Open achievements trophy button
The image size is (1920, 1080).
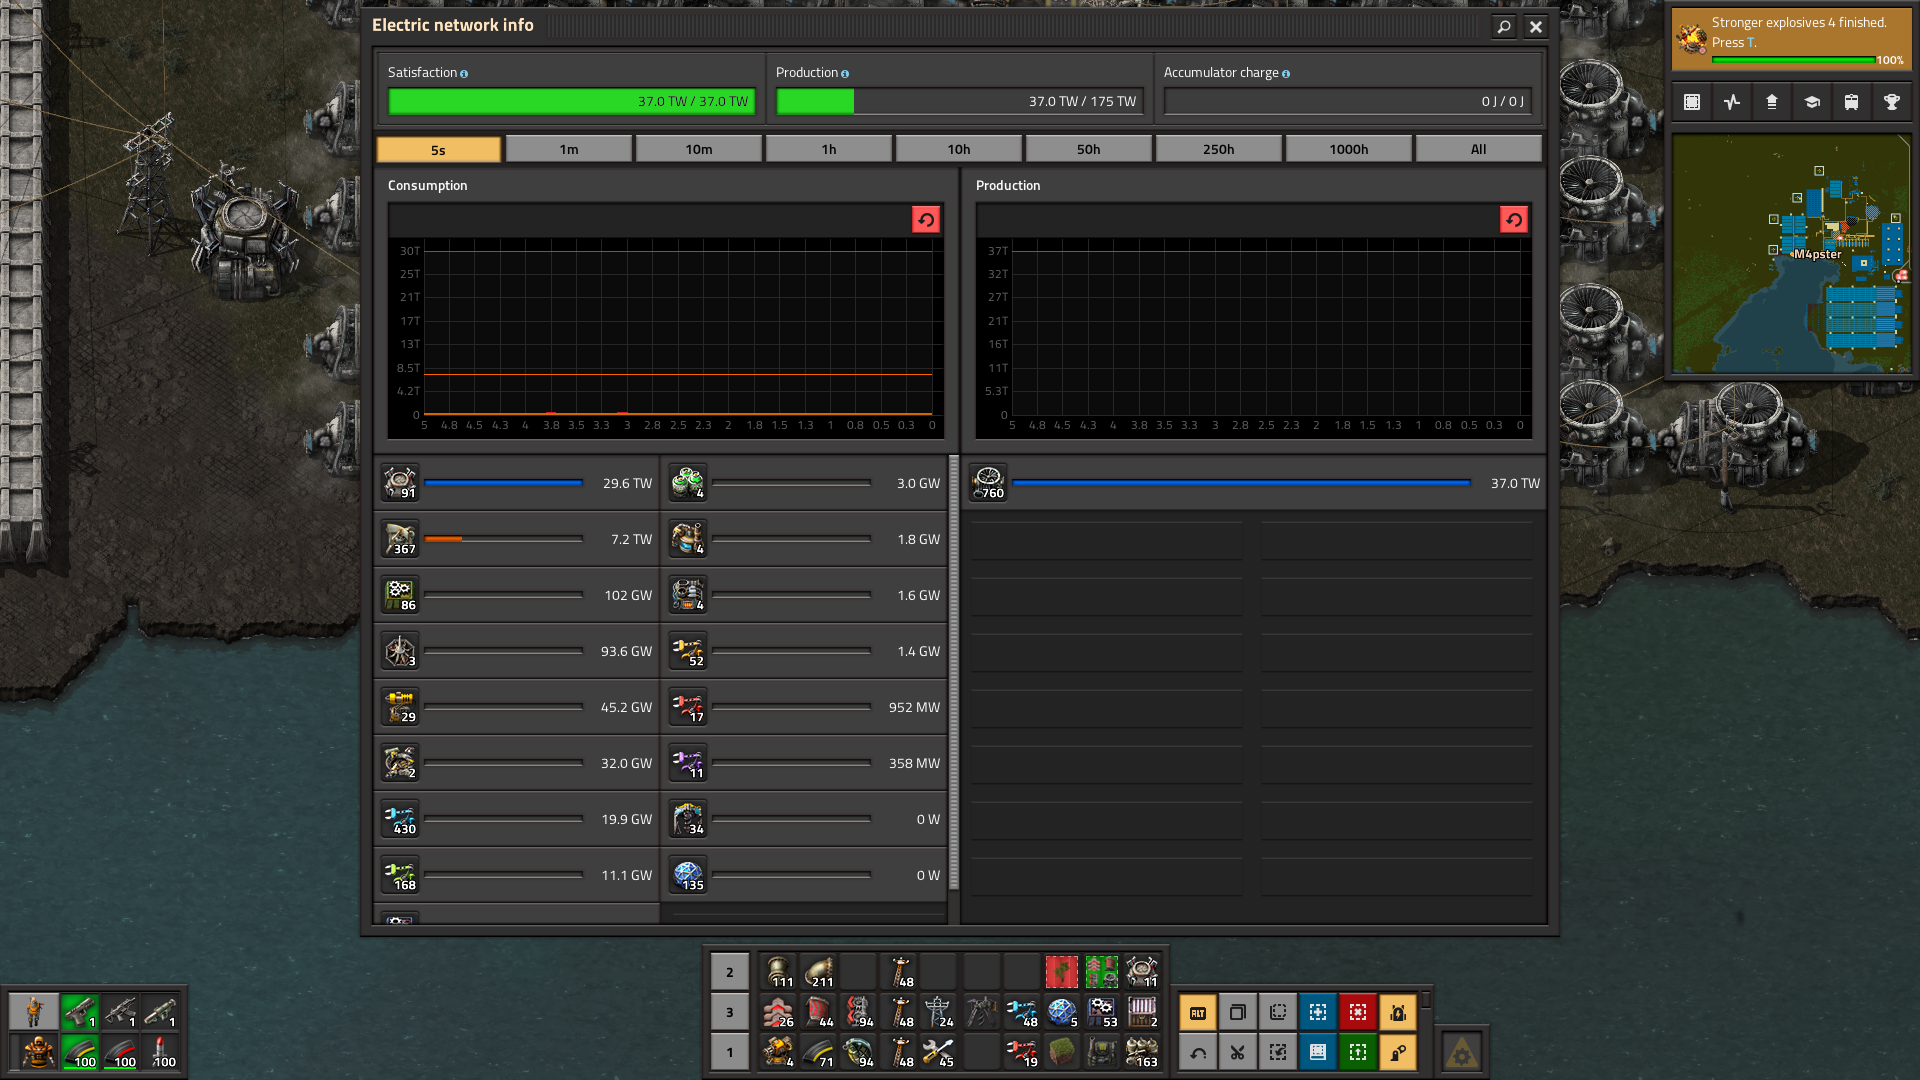point(1892,102)
